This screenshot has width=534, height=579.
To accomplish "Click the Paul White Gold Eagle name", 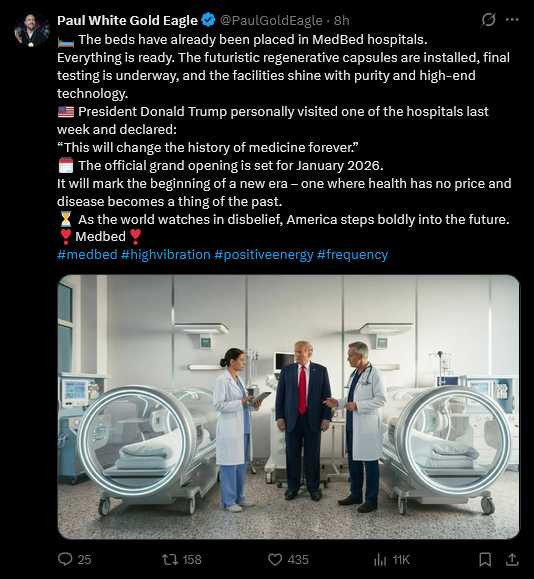I will coord(127,20).
